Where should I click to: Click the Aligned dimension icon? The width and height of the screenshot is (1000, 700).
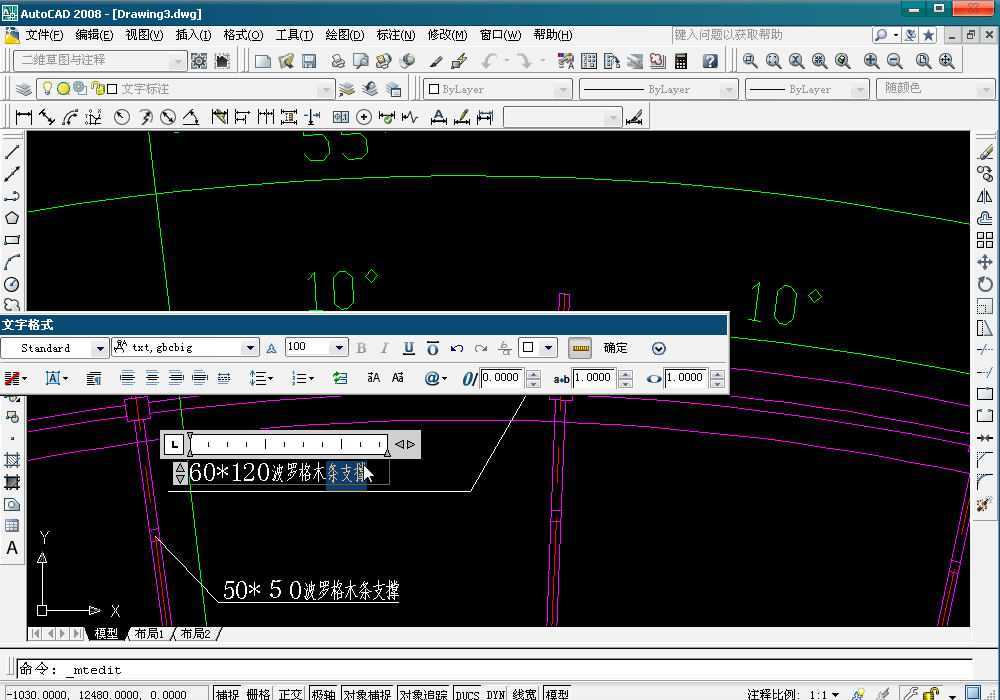(x=47, y=117)
